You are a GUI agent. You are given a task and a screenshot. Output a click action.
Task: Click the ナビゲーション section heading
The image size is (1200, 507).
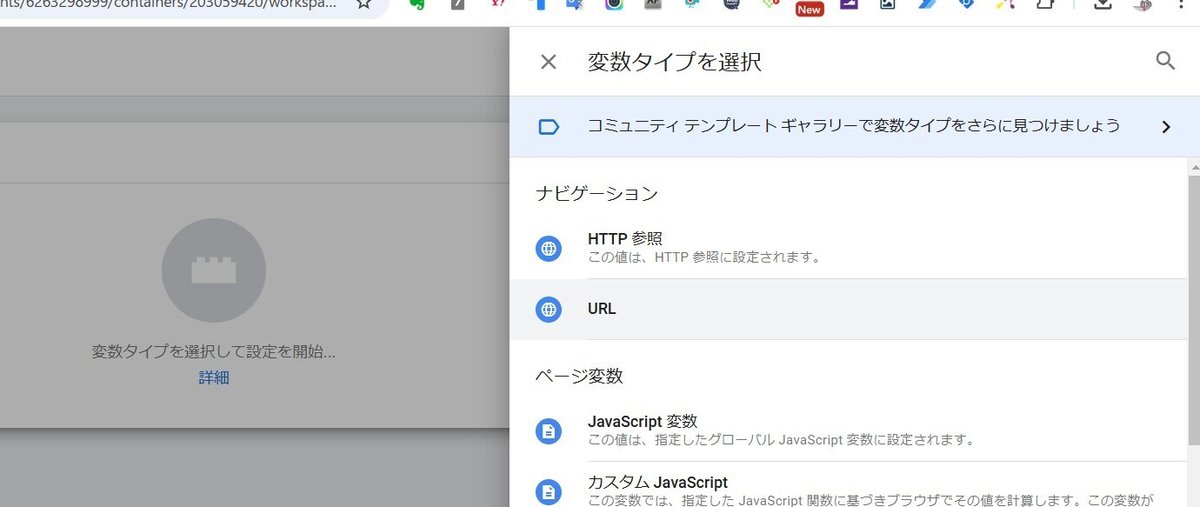(x=597, y=193)
